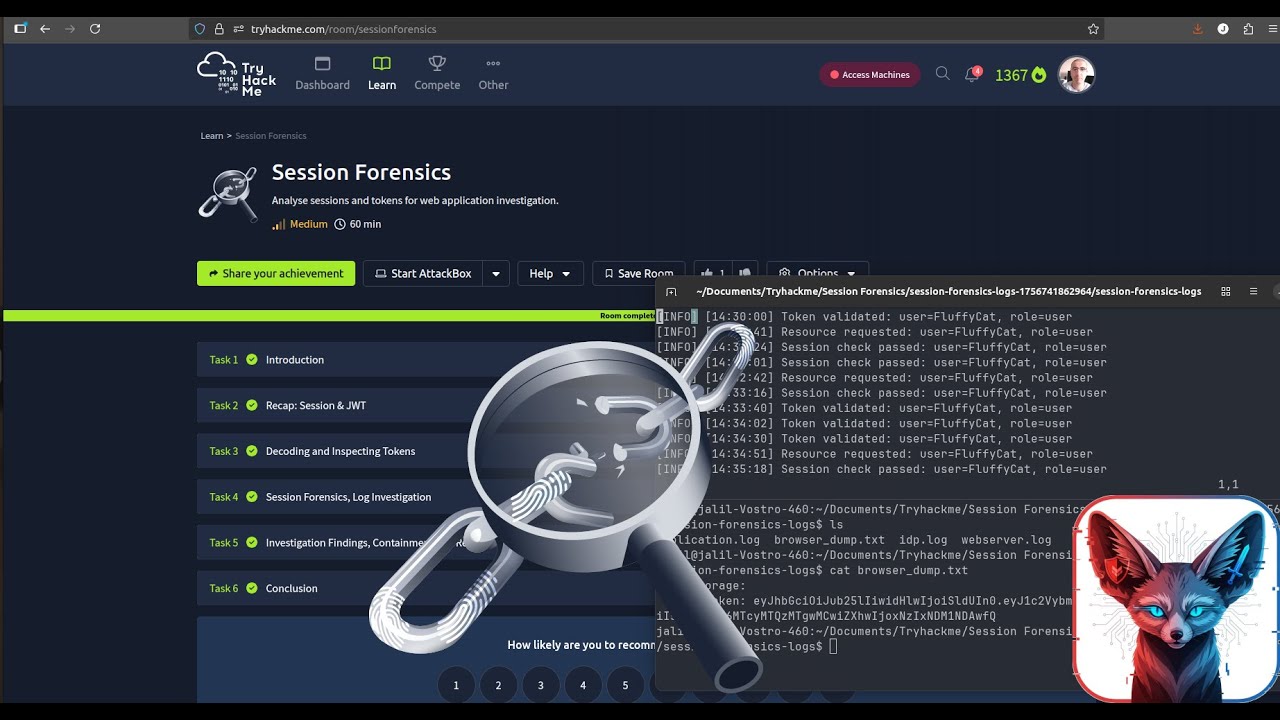1280x720 pixels.
Task: Click the terminal command prompt cursor
Action: click(833, 647)
